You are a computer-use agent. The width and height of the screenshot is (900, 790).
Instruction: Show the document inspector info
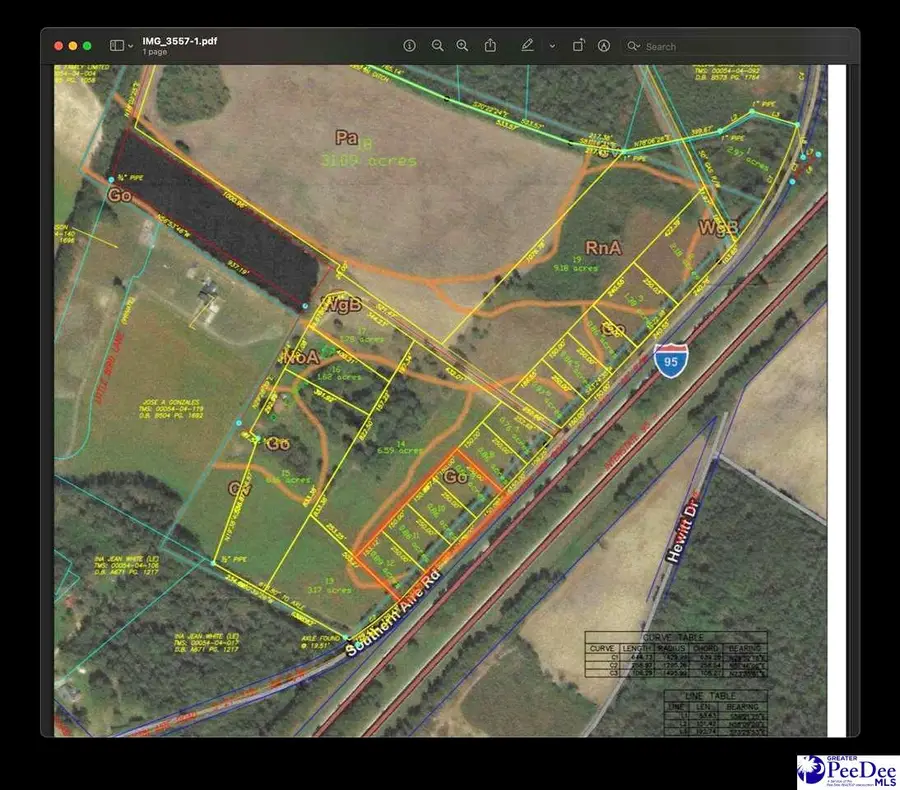pyautogui.click(x=409, y=46)
